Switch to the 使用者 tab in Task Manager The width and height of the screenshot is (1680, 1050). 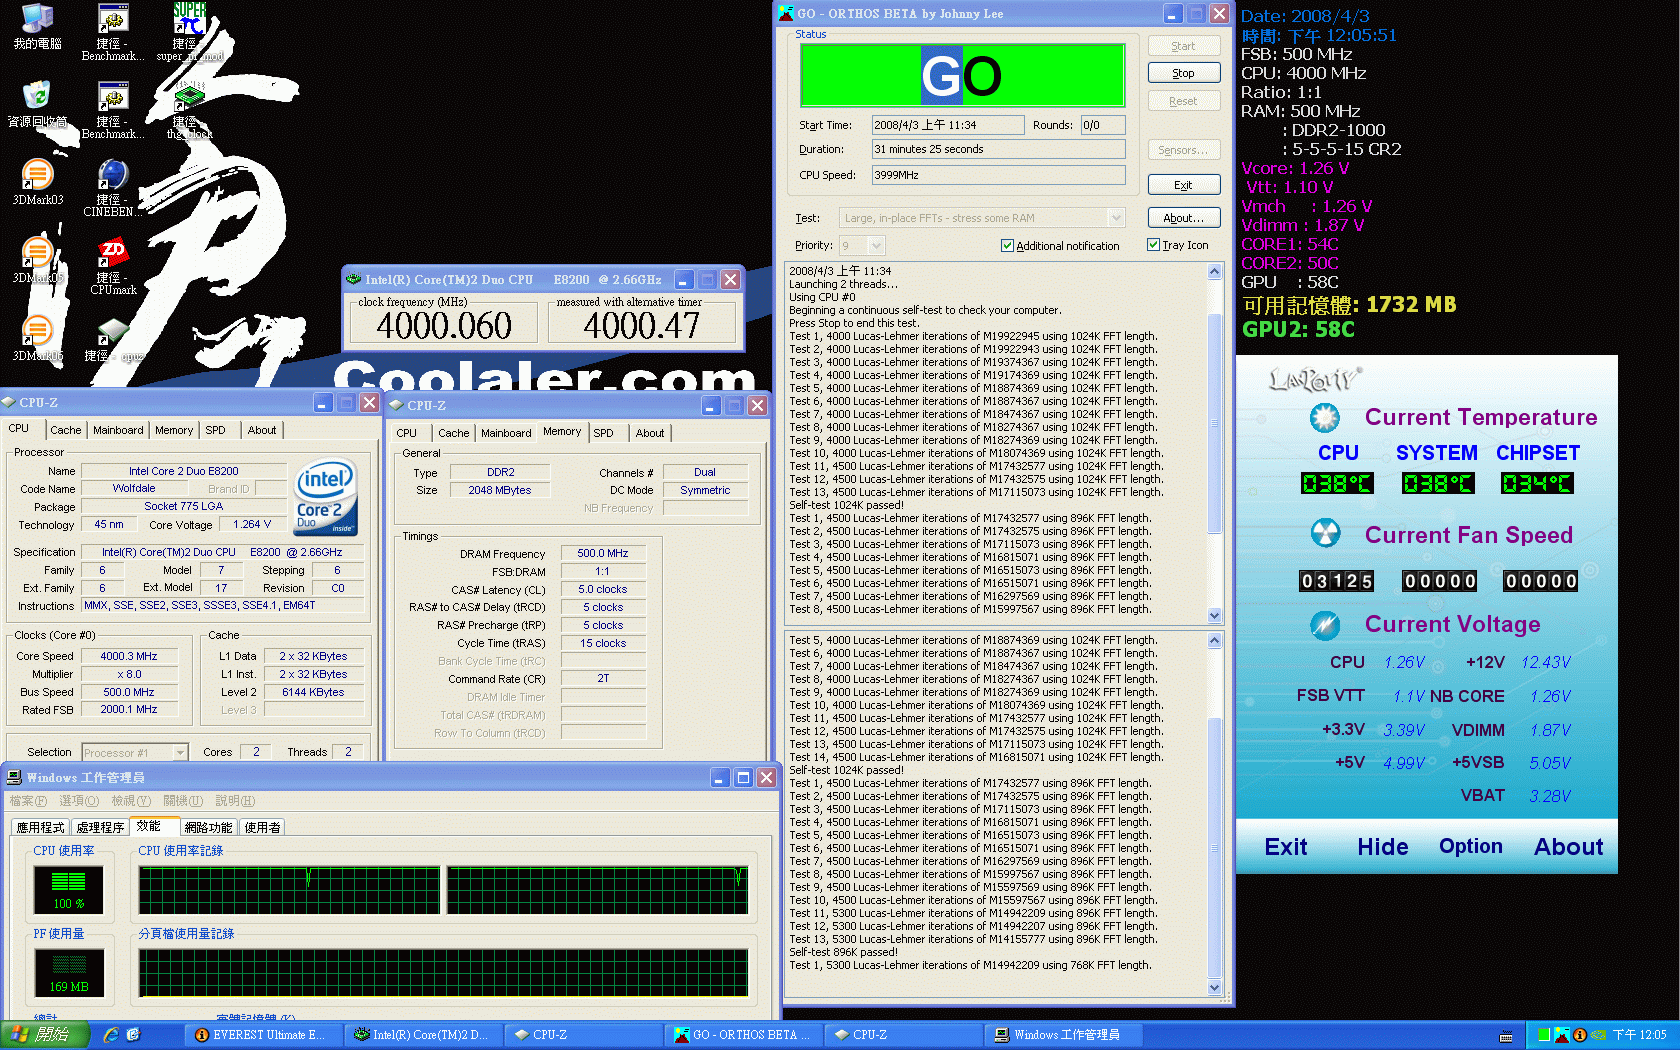263,828
